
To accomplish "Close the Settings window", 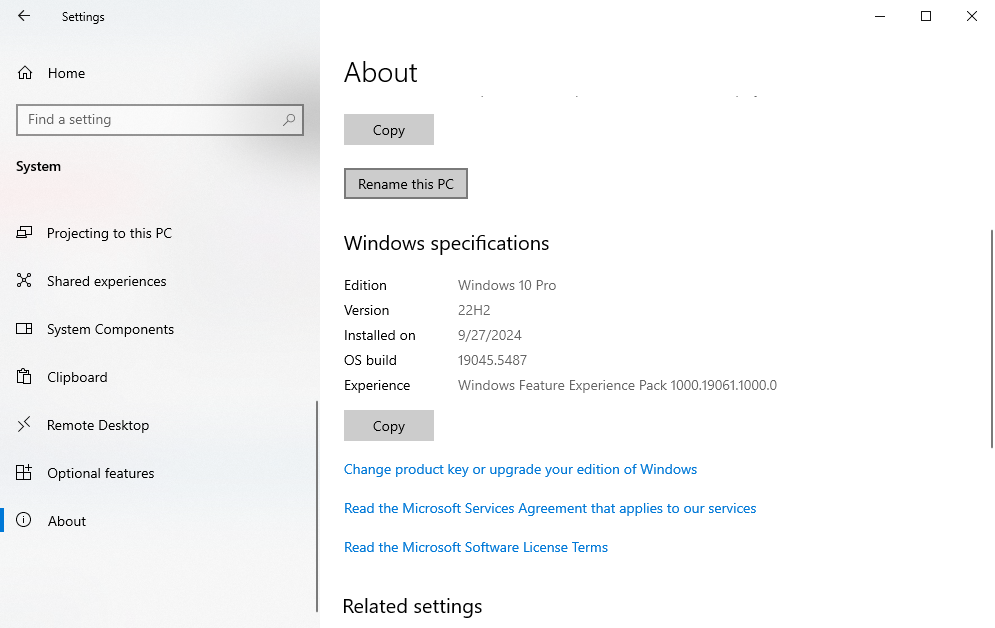I will click(x=972, y=16).
